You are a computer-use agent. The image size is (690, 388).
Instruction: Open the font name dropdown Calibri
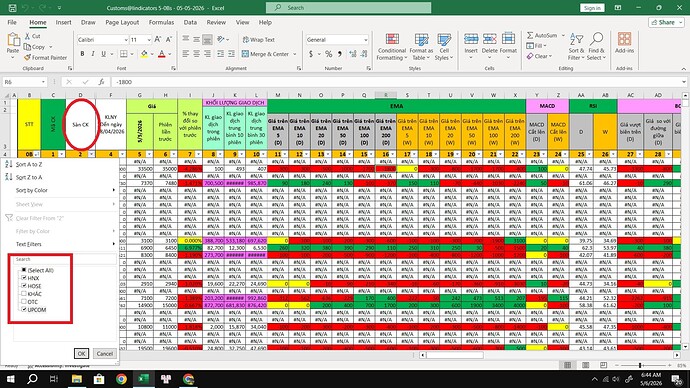(x=126, y=40)
